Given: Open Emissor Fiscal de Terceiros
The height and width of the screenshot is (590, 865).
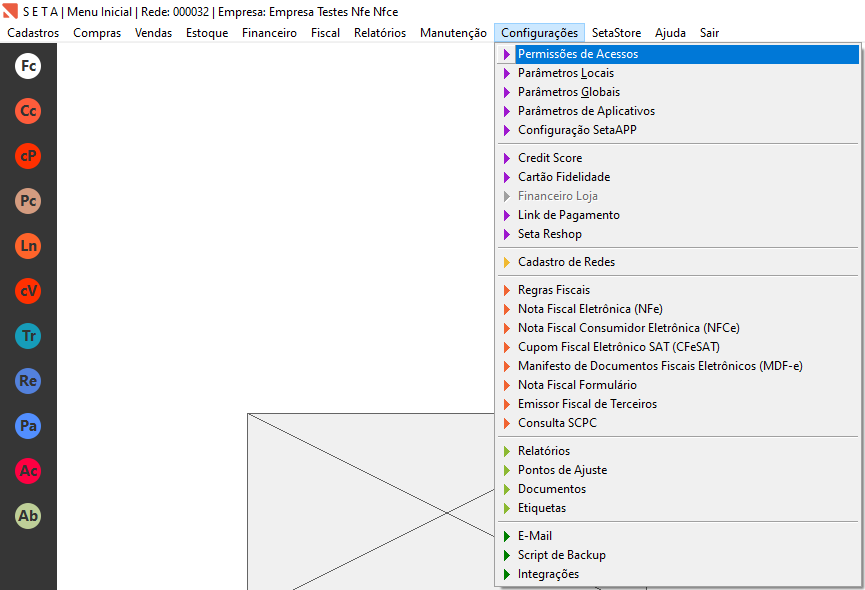Looking at the screenshot, I should pos(679,404).
